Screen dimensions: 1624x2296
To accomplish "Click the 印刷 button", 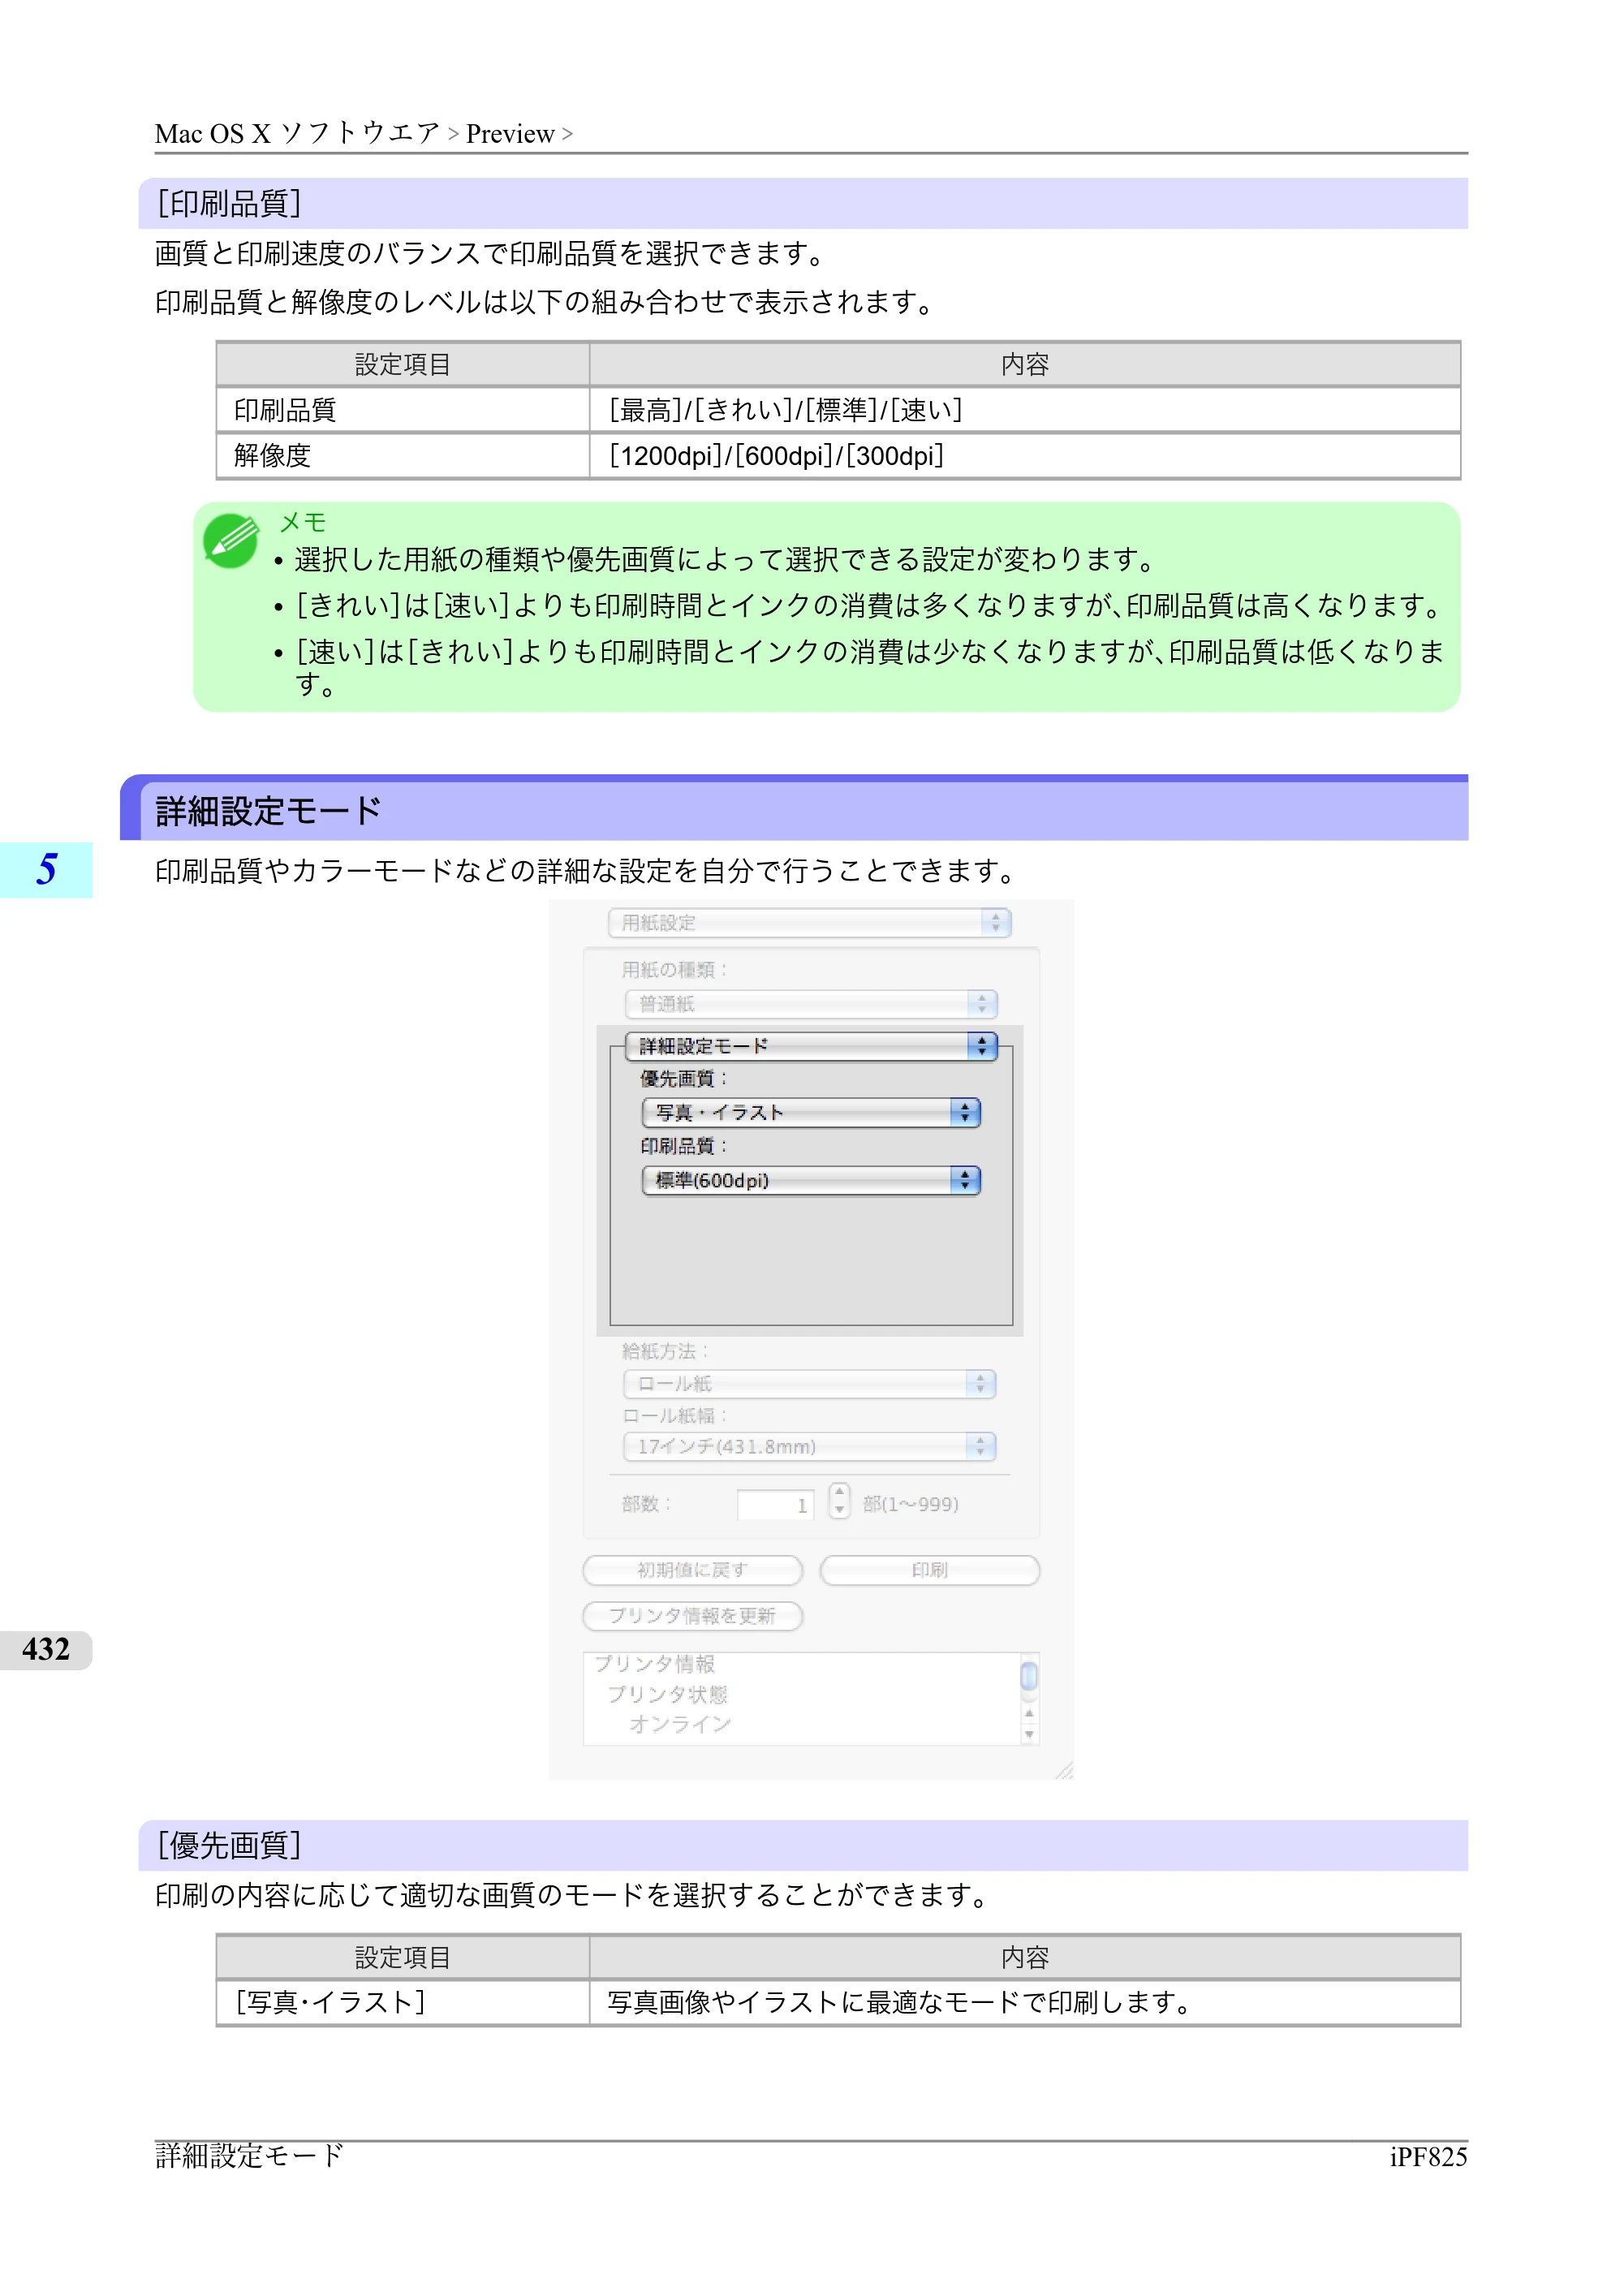I will [930, 1570].
